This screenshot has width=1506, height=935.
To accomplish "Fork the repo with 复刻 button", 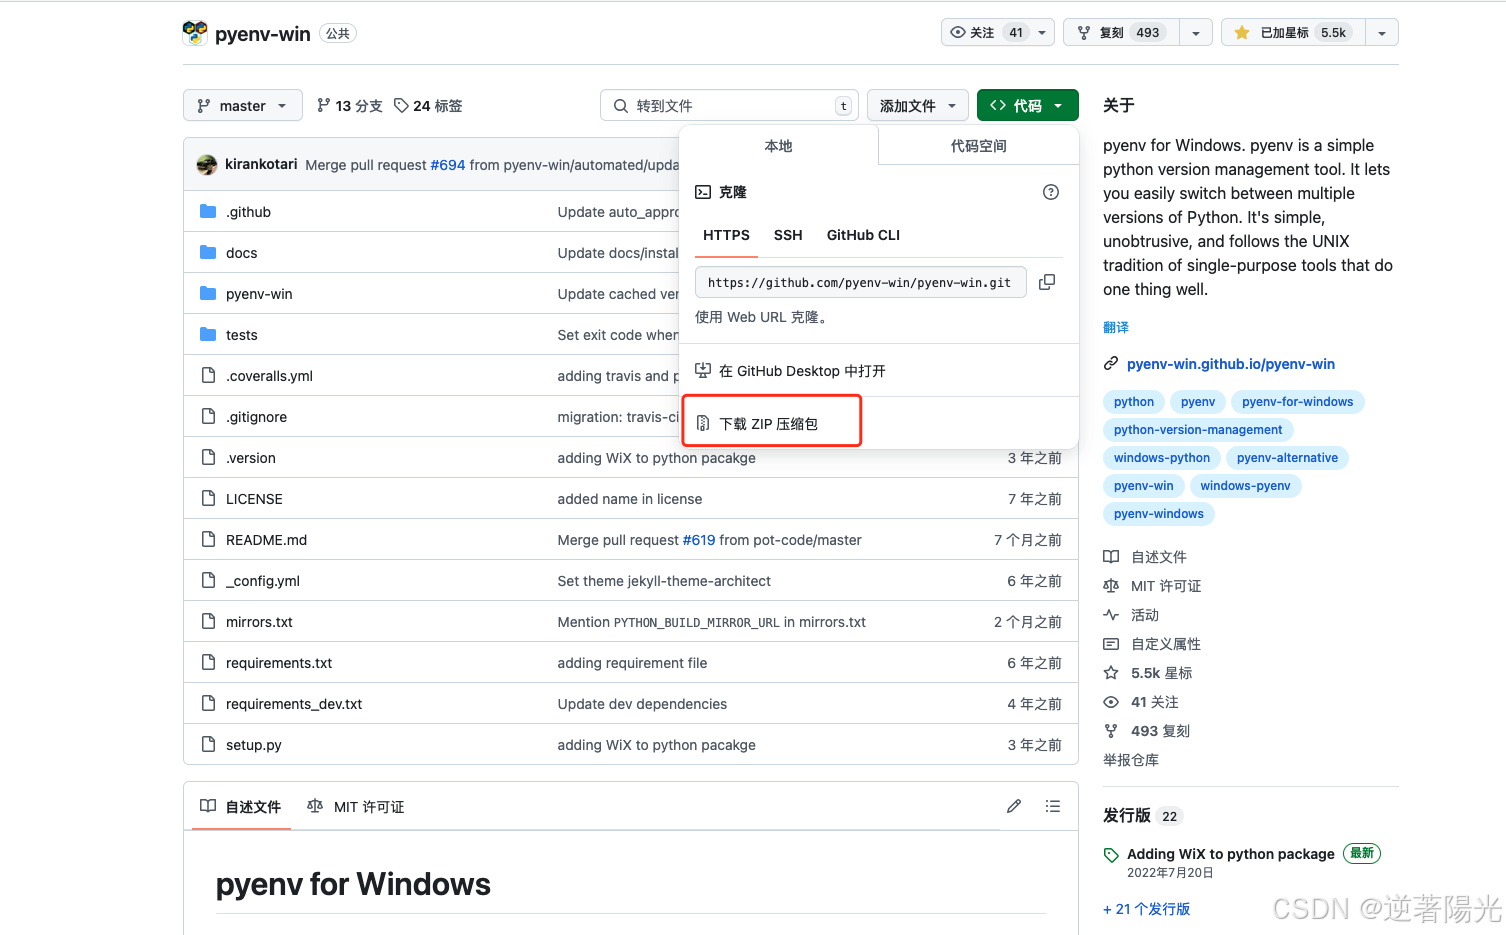I will pyautogui.click(x=1121, y=32).
